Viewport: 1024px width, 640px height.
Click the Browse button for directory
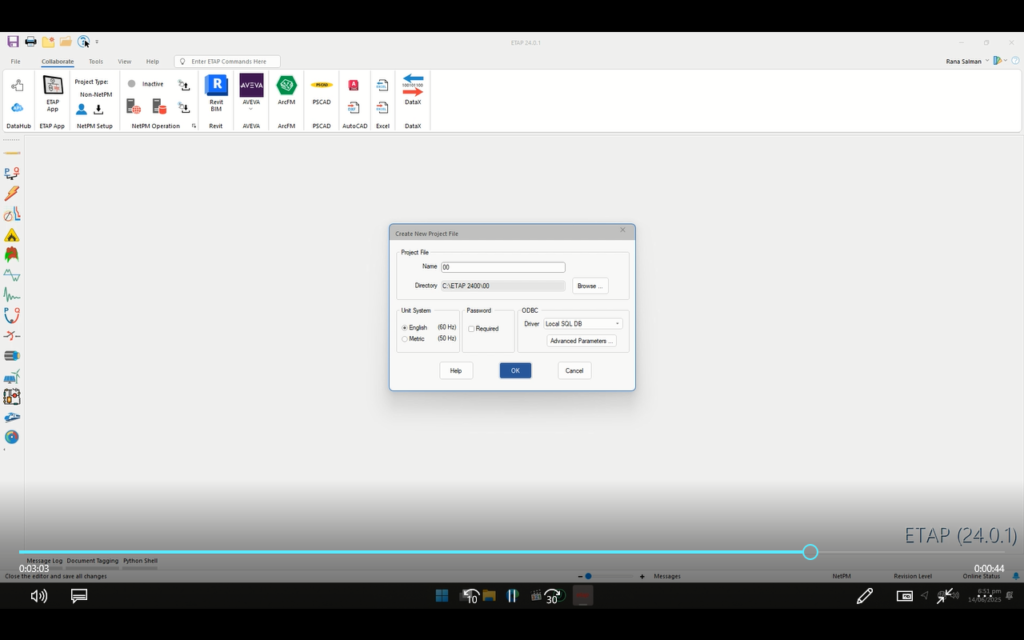point(590,286)
